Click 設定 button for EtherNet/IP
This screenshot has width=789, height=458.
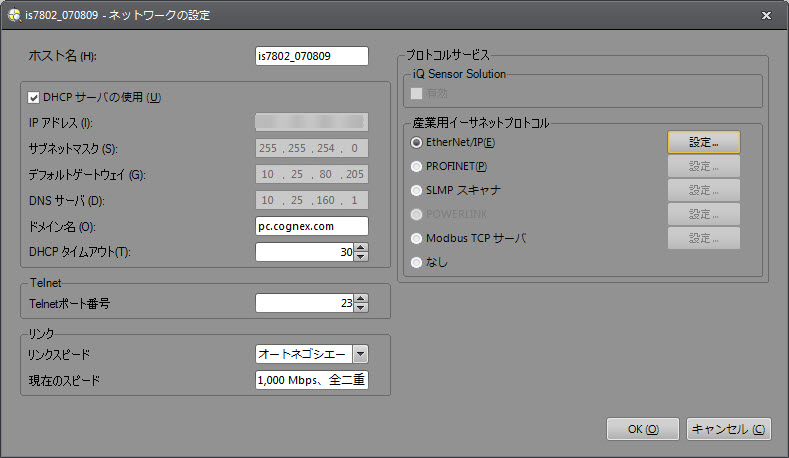pyautogui.click(x=703, y=142)
